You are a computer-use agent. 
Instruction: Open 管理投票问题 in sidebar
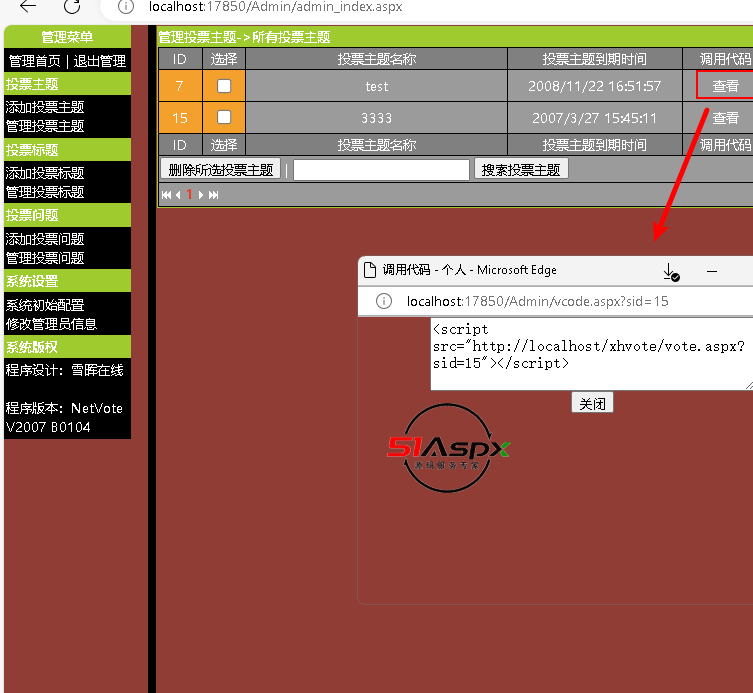[45, 258]
